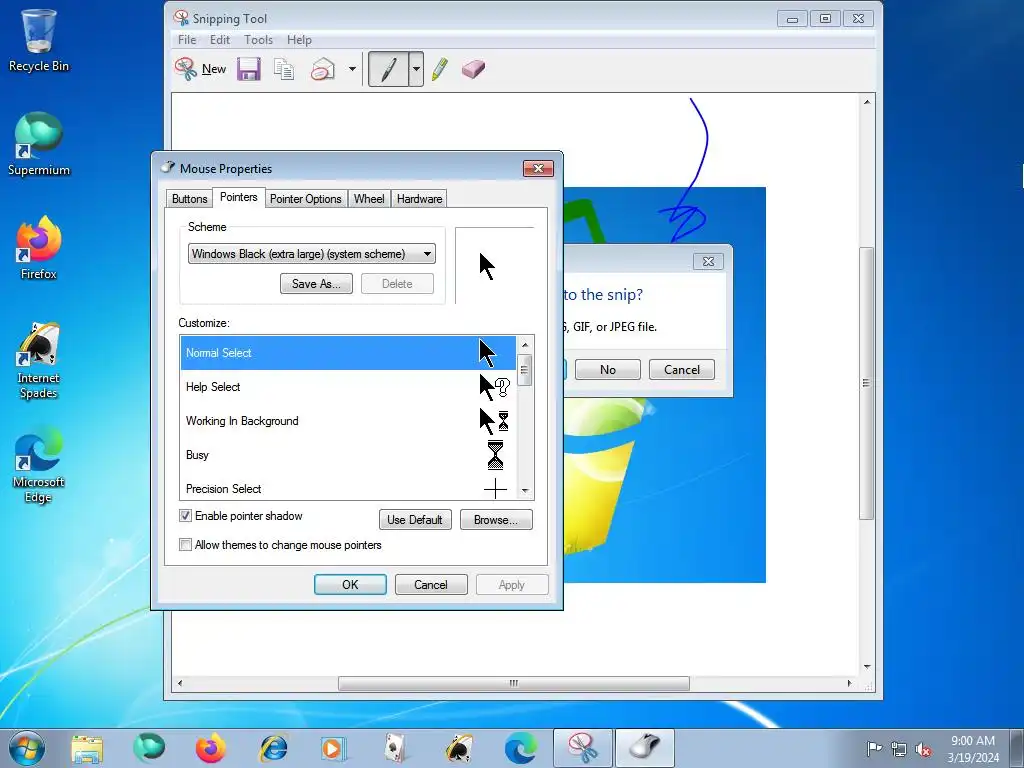Toggle Allow themes to change mouse pointers
The width and height of the screenshot is (1024, 768).
(x=185, y=545)
